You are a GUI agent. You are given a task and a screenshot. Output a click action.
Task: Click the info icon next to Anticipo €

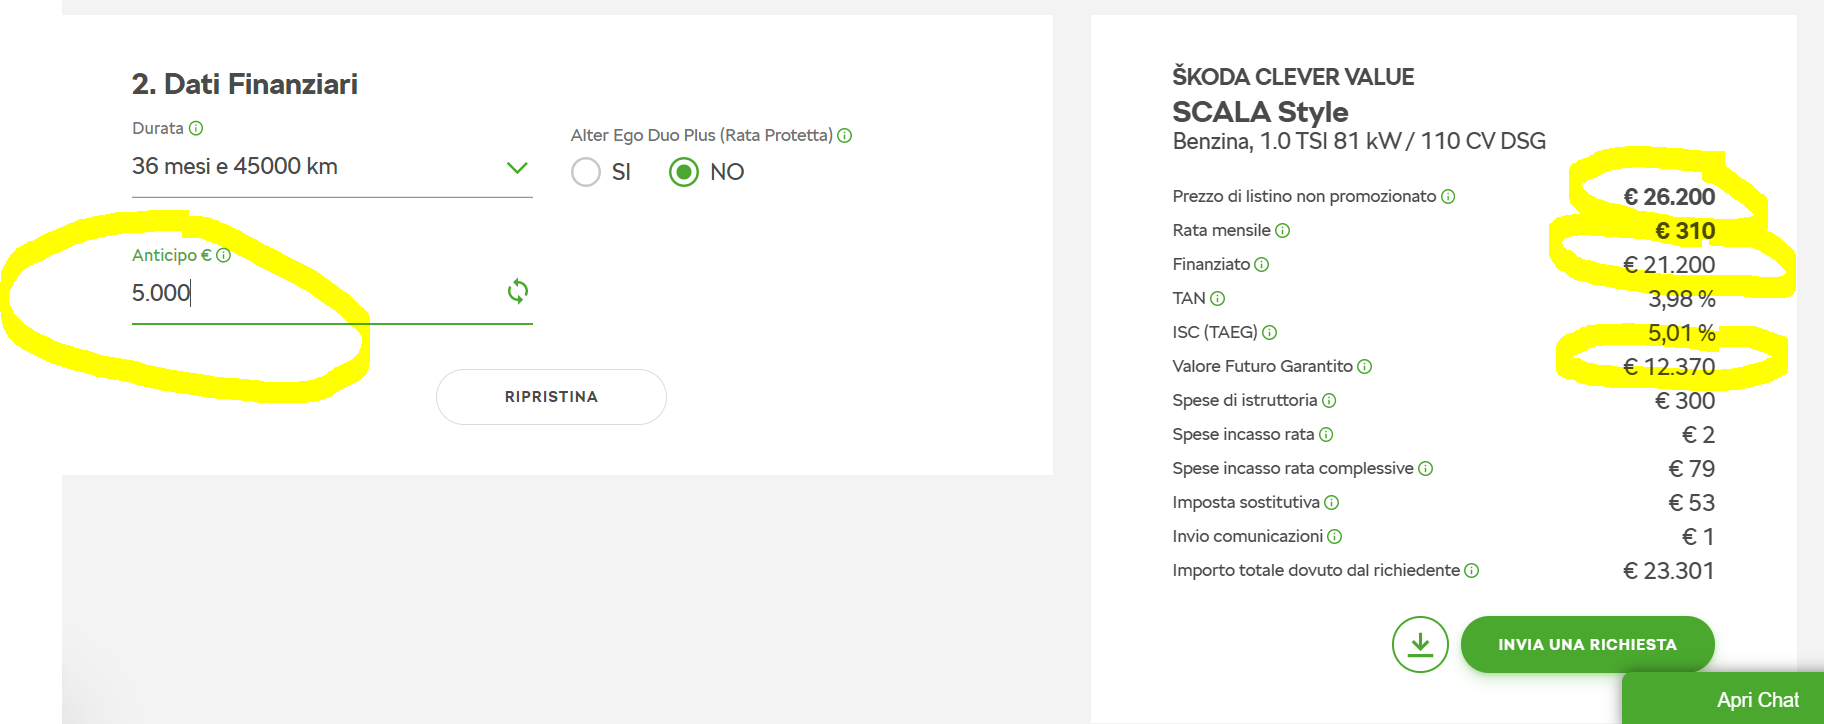(224, 255)
